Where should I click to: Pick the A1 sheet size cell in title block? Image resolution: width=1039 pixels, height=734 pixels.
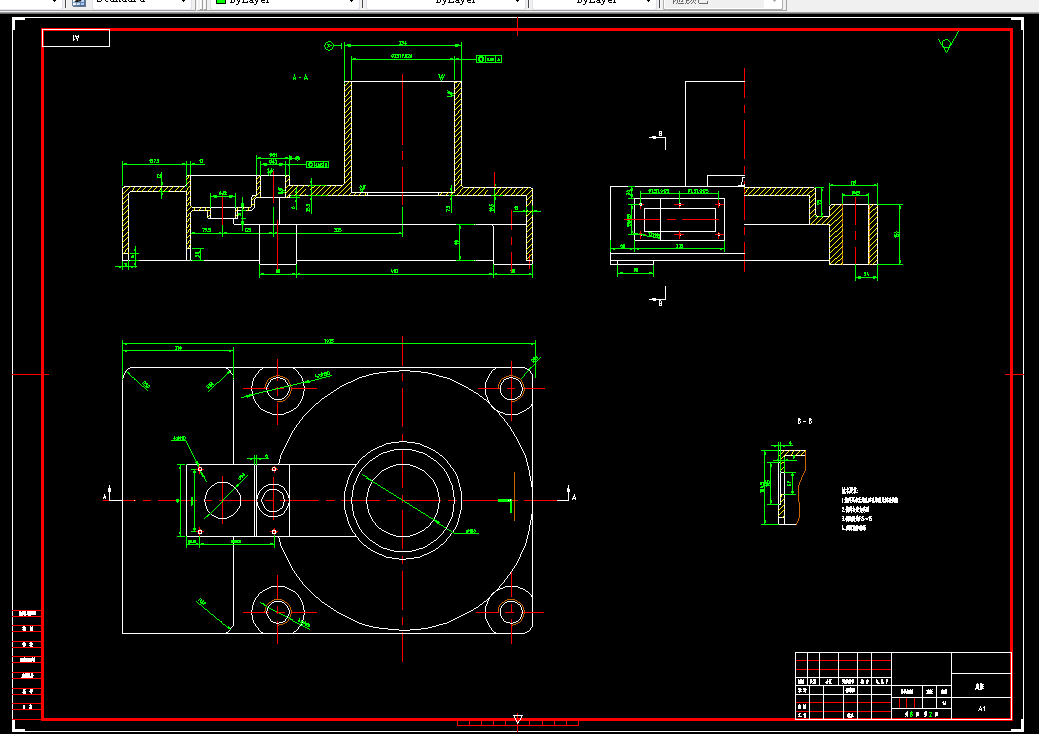981,708
